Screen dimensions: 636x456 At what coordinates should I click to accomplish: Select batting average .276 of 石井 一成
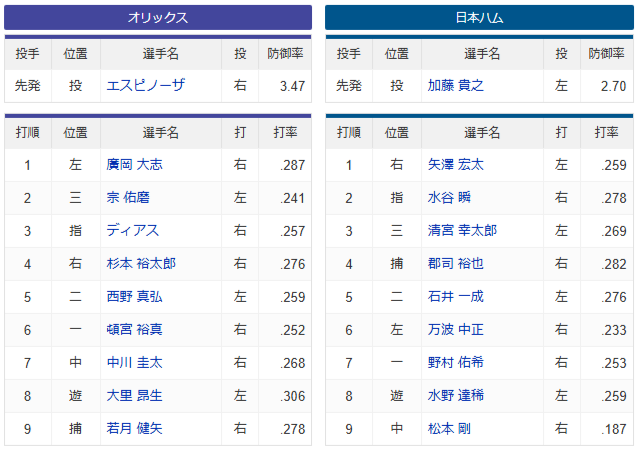tap(614, 297)
